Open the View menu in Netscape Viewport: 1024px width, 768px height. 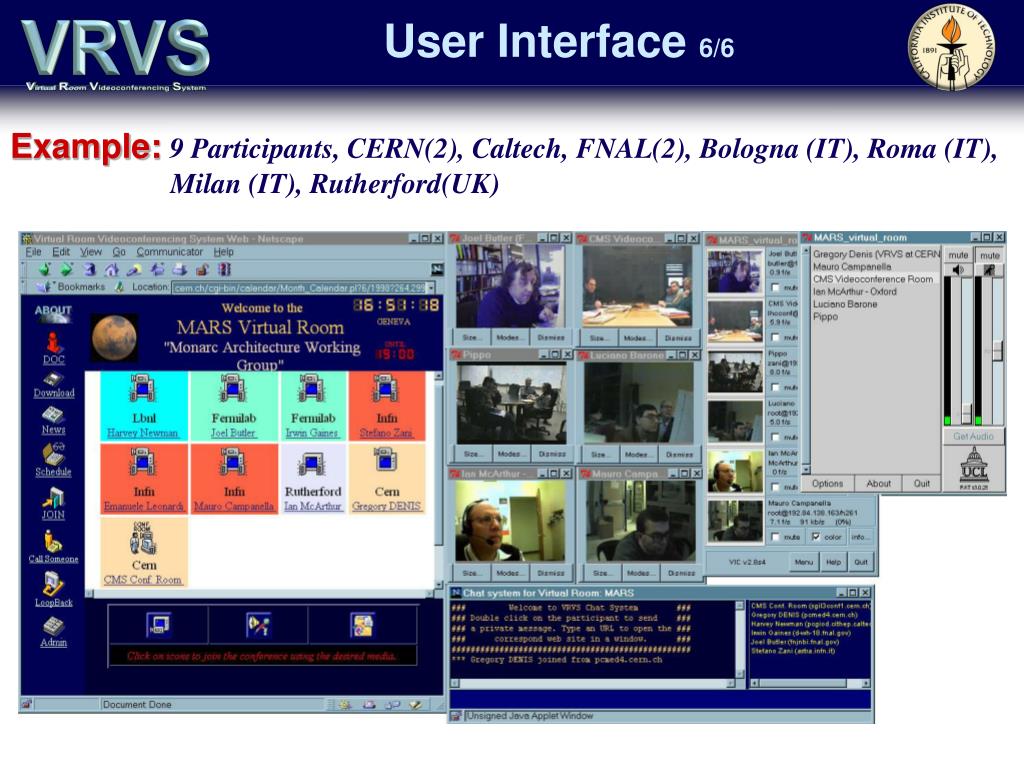91,252
